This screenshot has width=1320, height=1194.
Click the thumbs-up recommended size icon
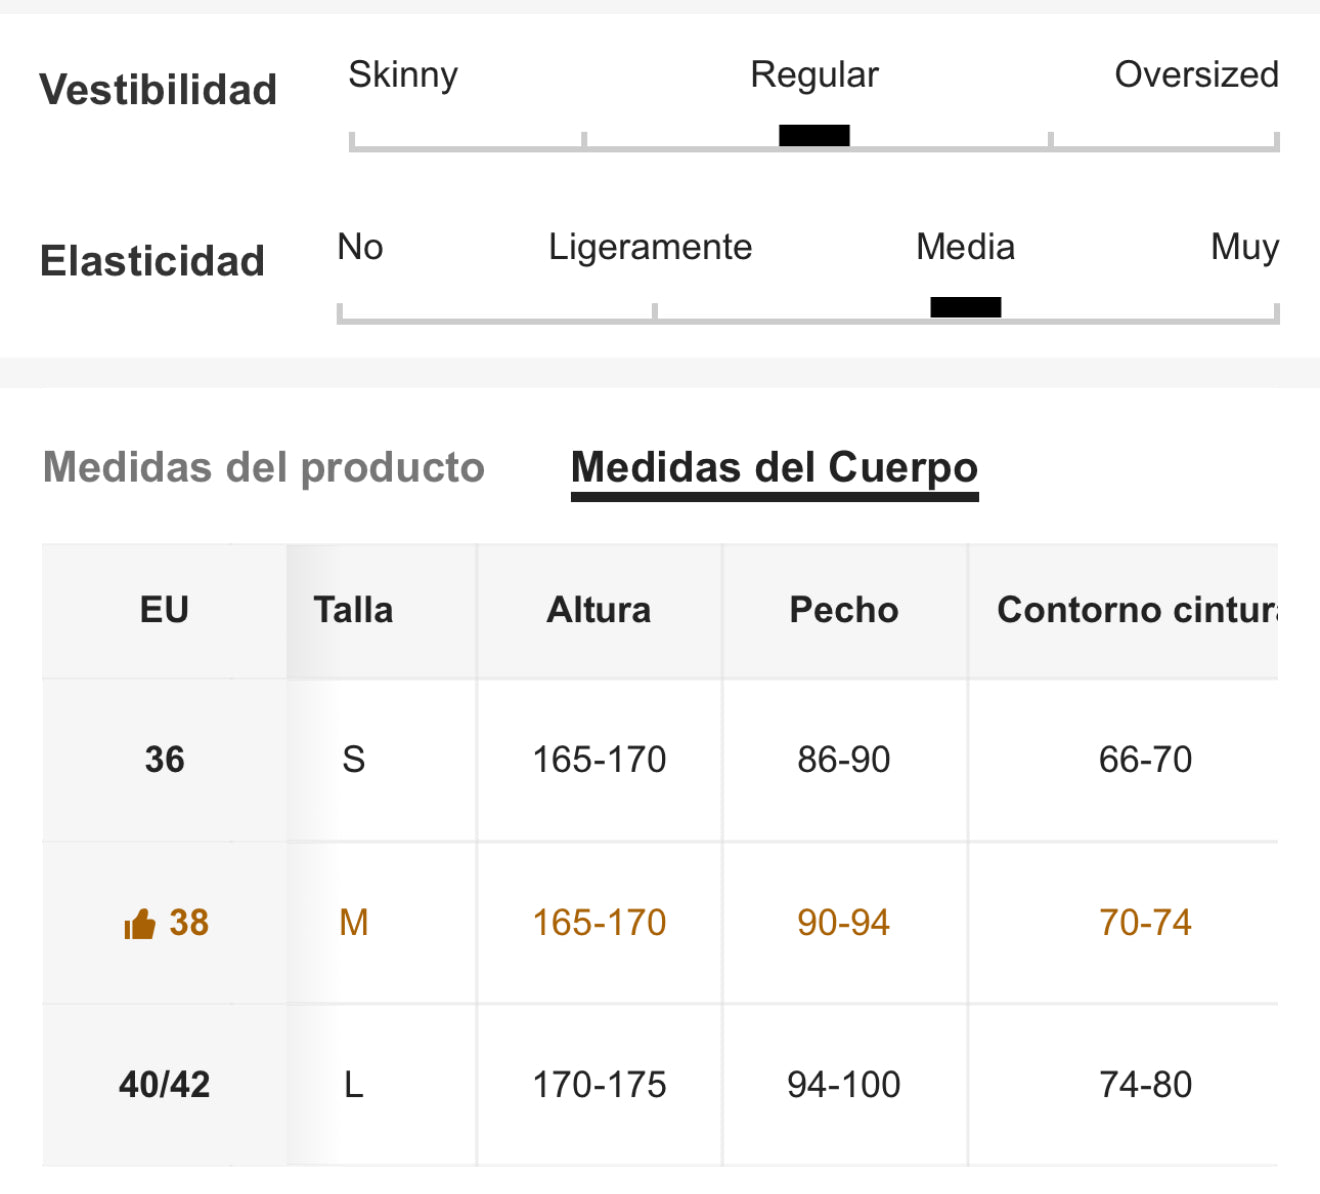pyautogui.click(x=139, y=924)
